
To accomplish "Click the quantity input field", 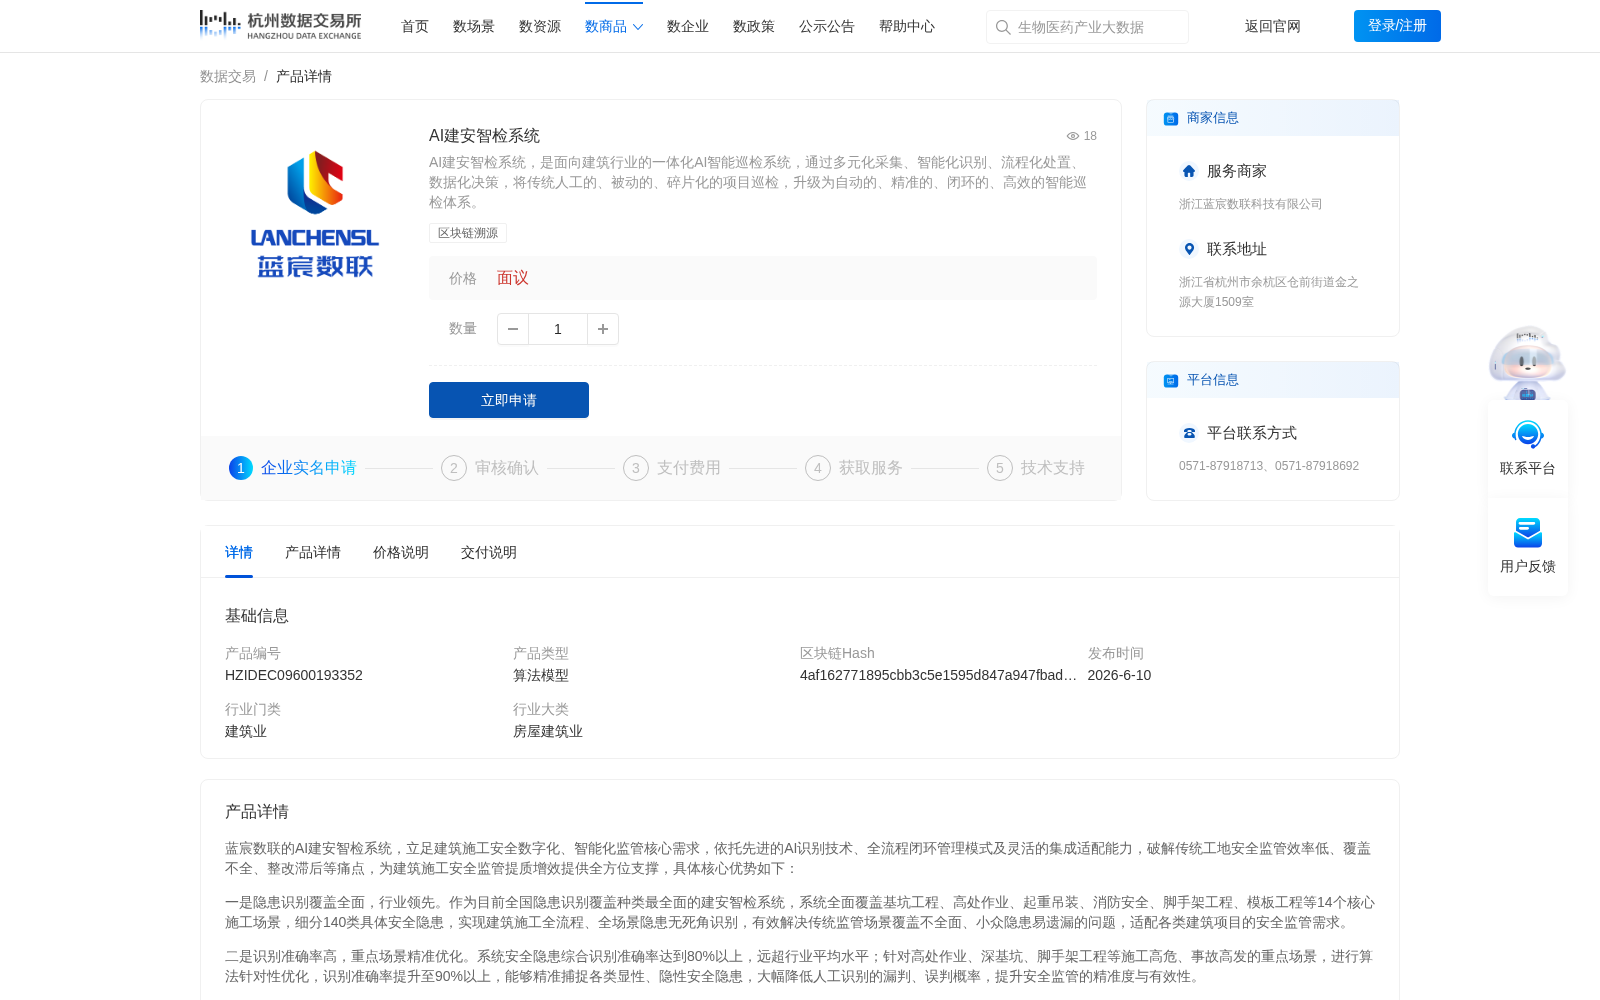I will tap(558, 329).
